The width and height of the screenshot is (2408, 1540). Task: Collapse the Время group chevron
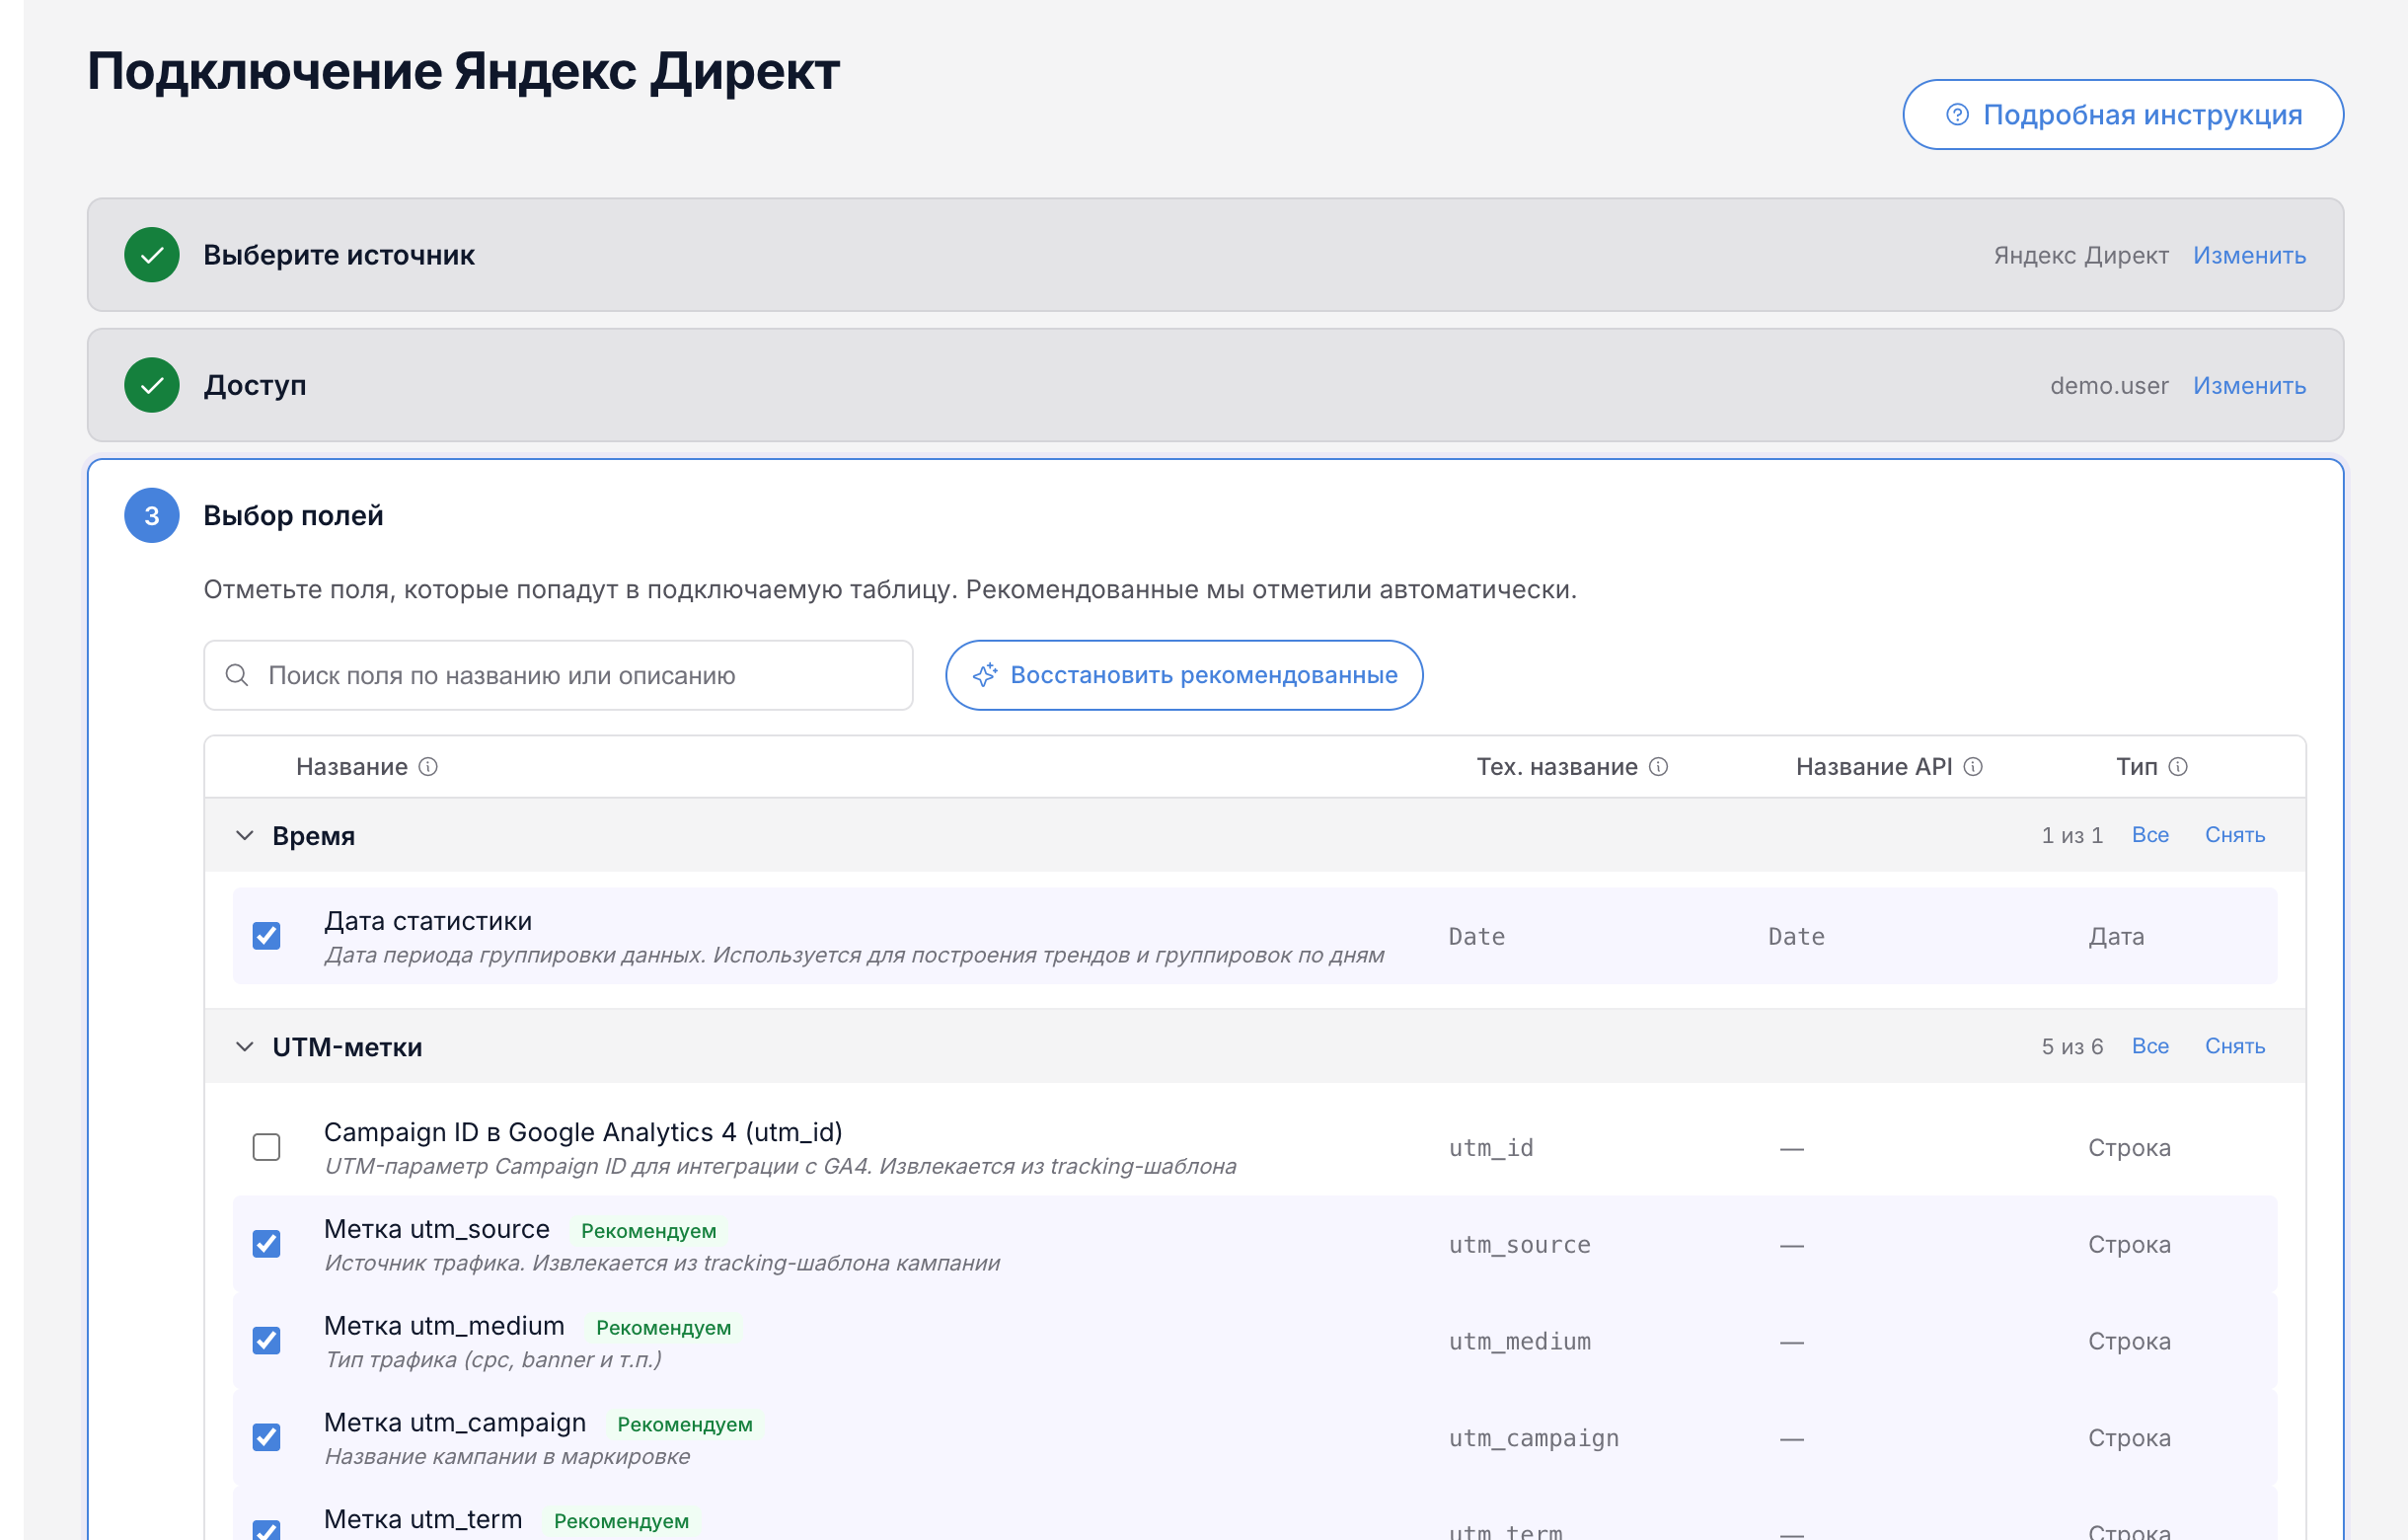point(244,835)
